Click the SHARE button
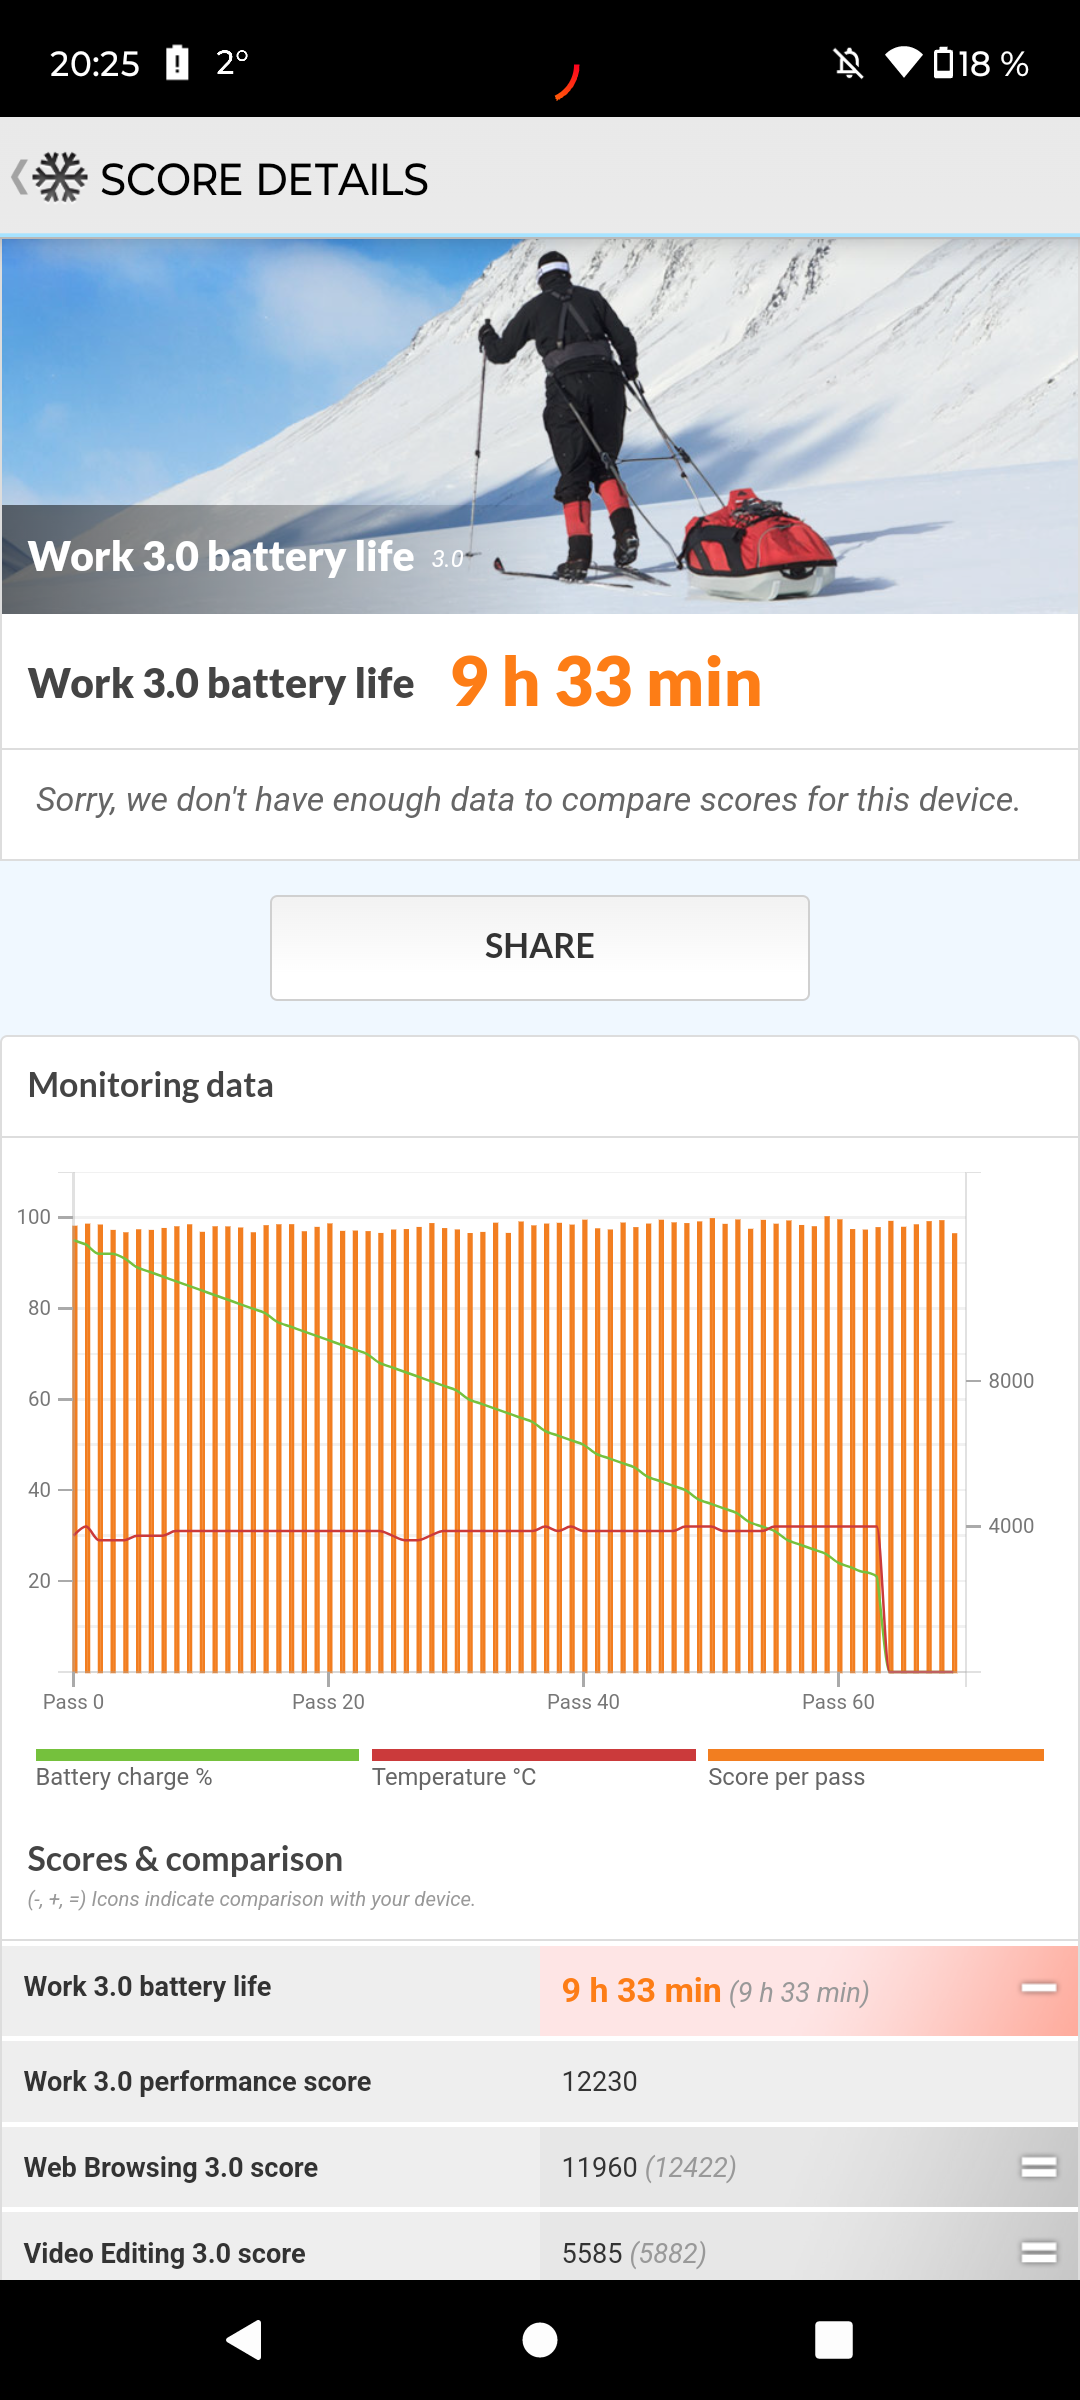 pos(540,947)
